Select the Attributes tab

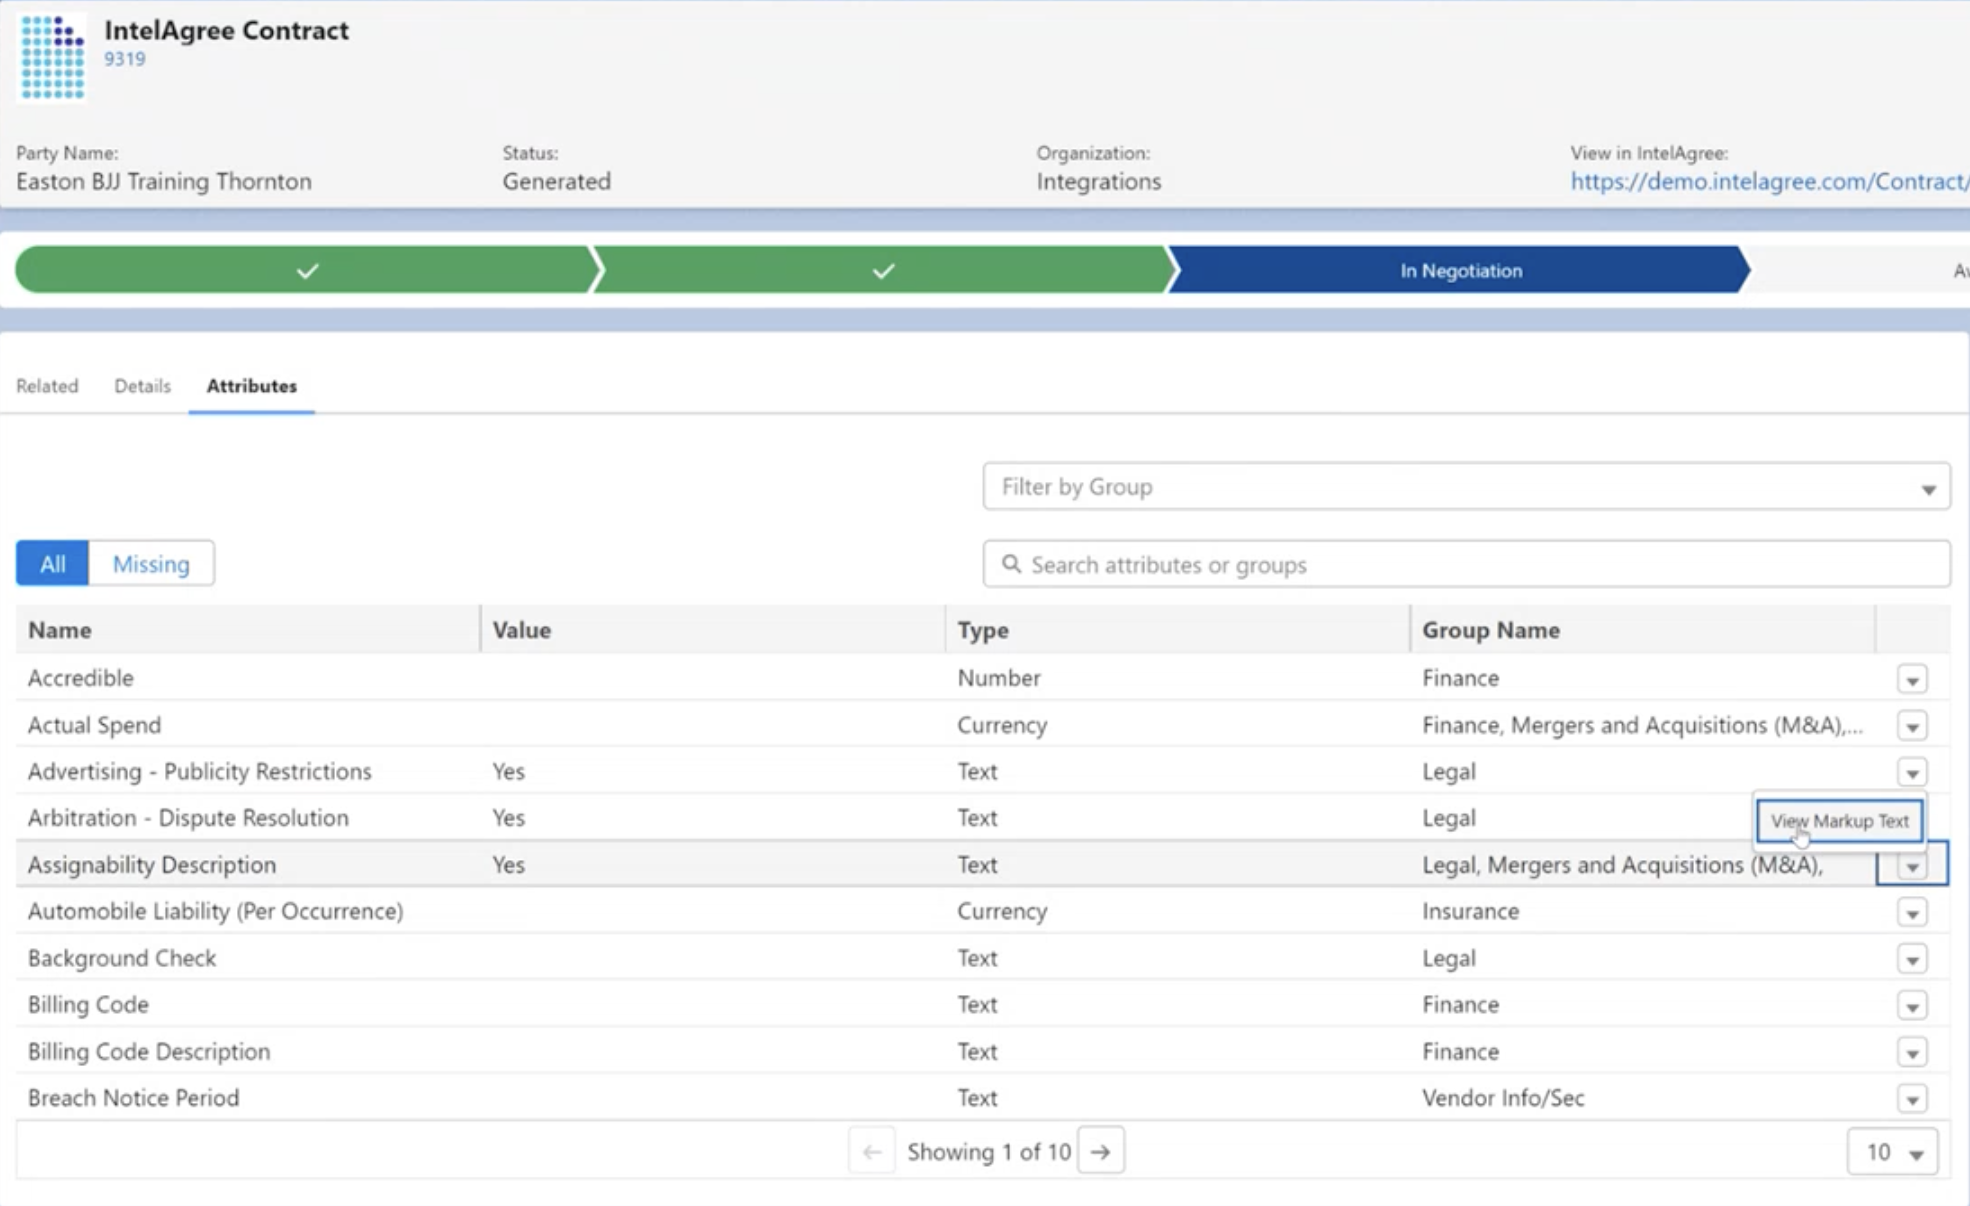tap(251, 386)
